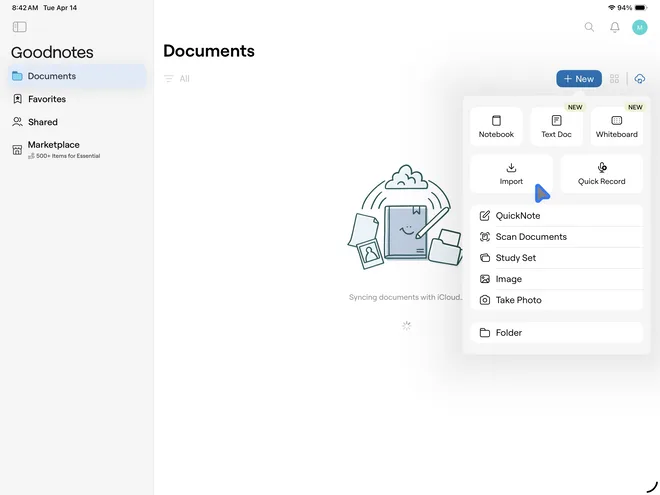Screen dimensions: 660x495
Task: Click the Folder icon in menu
Action: [485, 333]
